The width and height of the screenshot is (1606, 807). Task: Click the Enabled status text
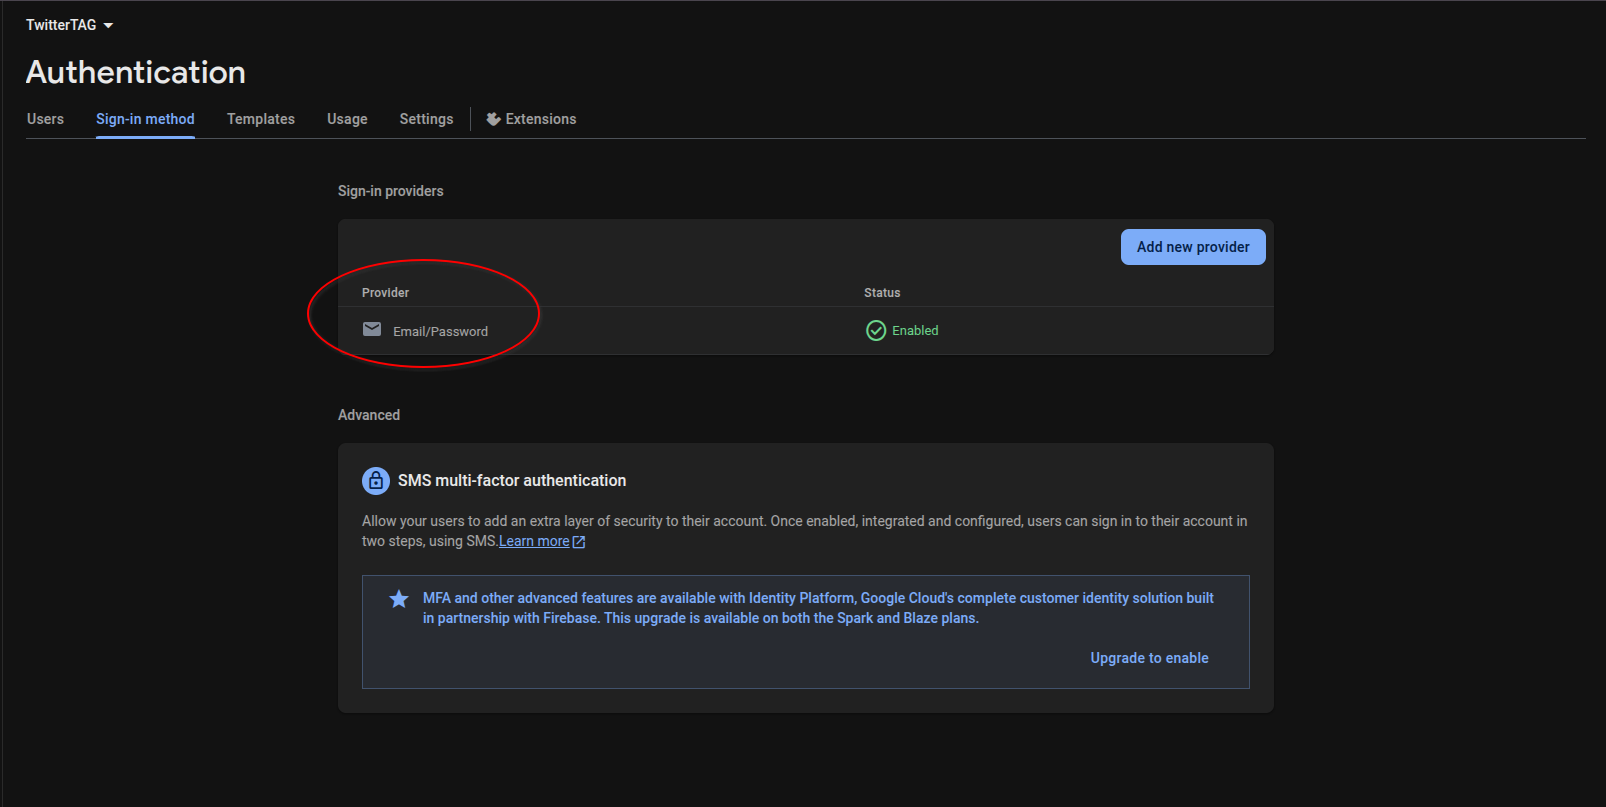click(915, 331)
